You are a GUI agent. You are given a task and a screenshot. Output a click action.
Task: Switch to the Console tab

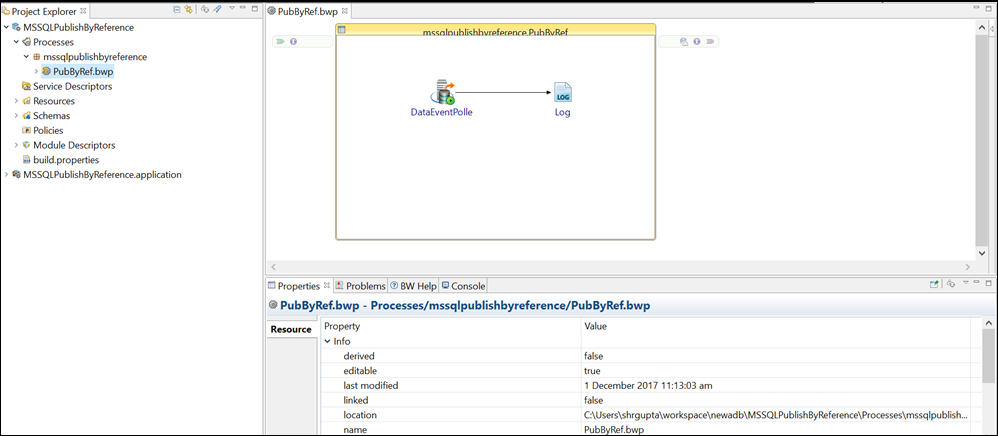[x=463, y=286]
